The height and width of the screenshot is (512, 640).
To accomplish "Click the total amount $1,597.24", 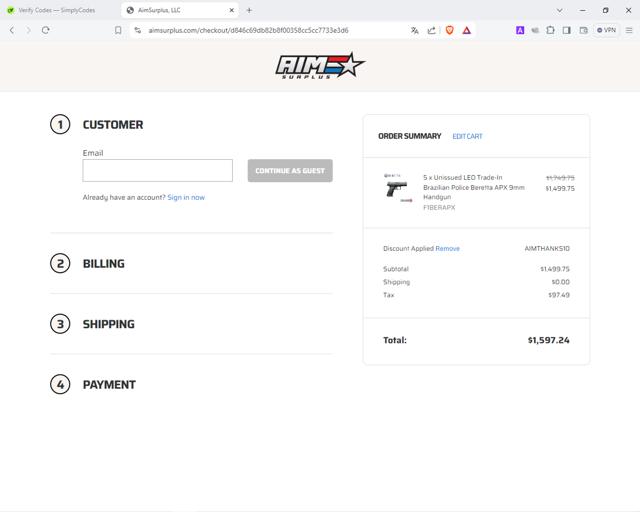I will click(549, 340).
